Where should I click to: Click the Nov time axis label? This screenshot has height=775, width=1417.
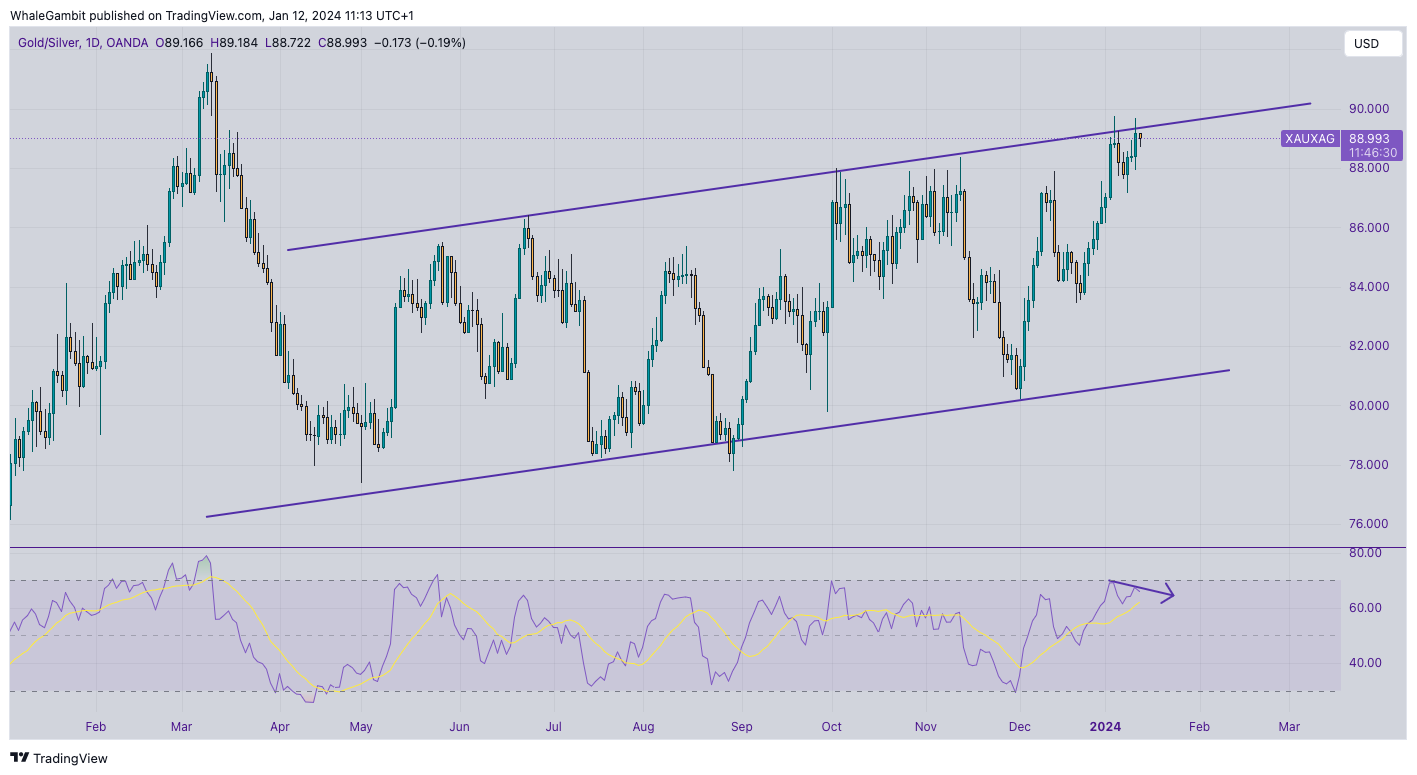coord(927,726)
